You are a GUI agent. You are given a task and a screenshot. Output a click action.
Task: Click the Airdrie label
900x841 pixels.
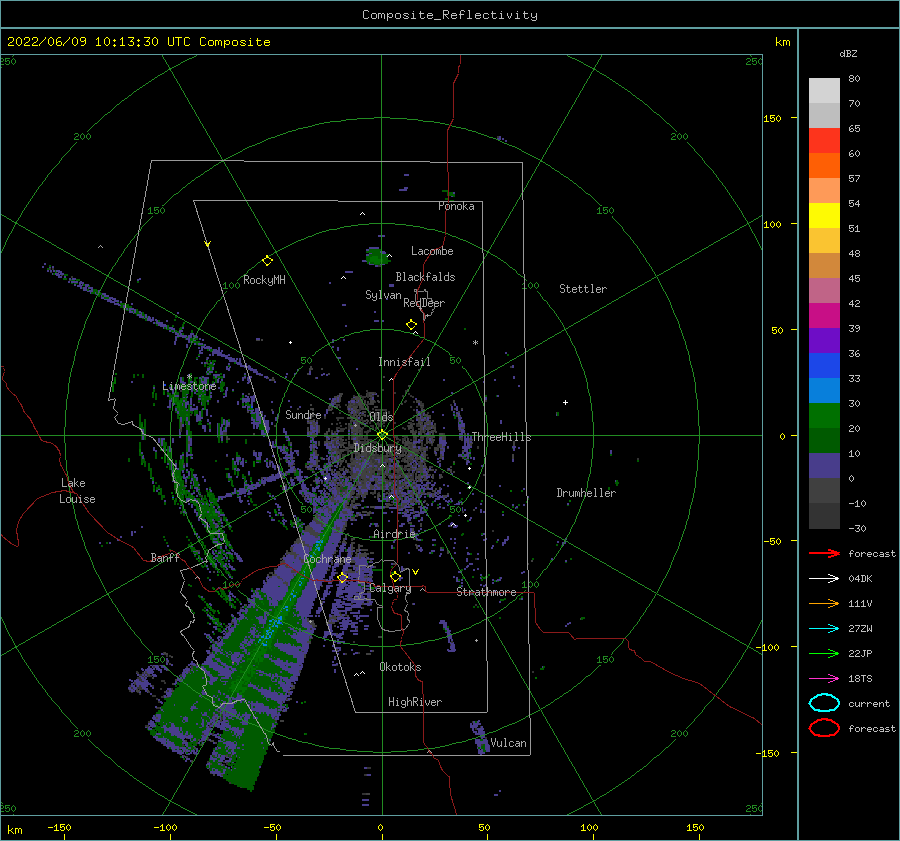(x=394, y=534)
